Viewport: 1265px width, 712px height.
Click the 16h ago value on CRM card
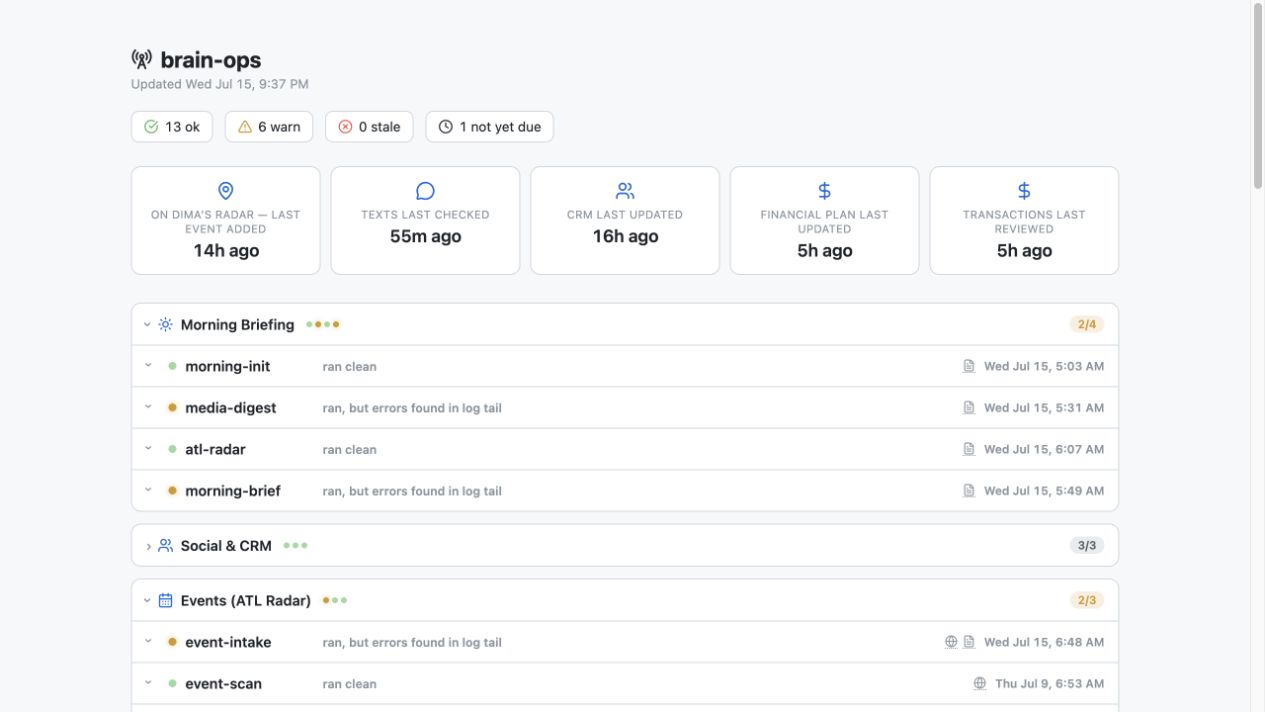625,237
